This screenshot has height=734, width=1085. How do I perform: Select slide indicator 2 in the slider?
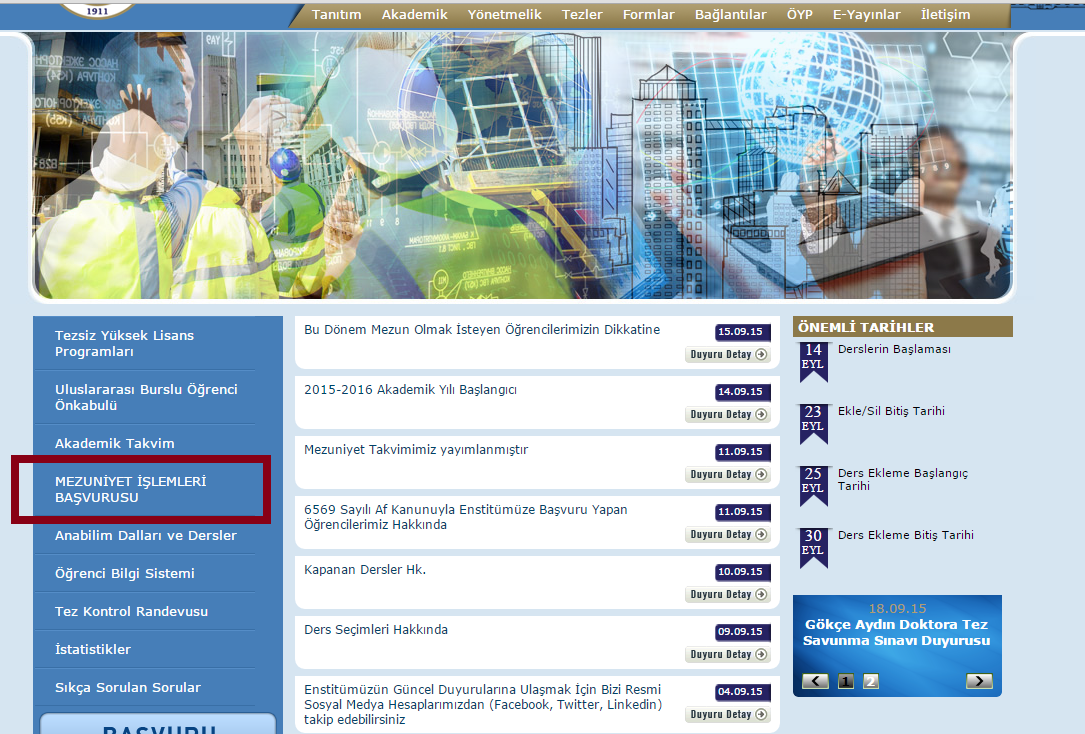(x=871, y=681)
